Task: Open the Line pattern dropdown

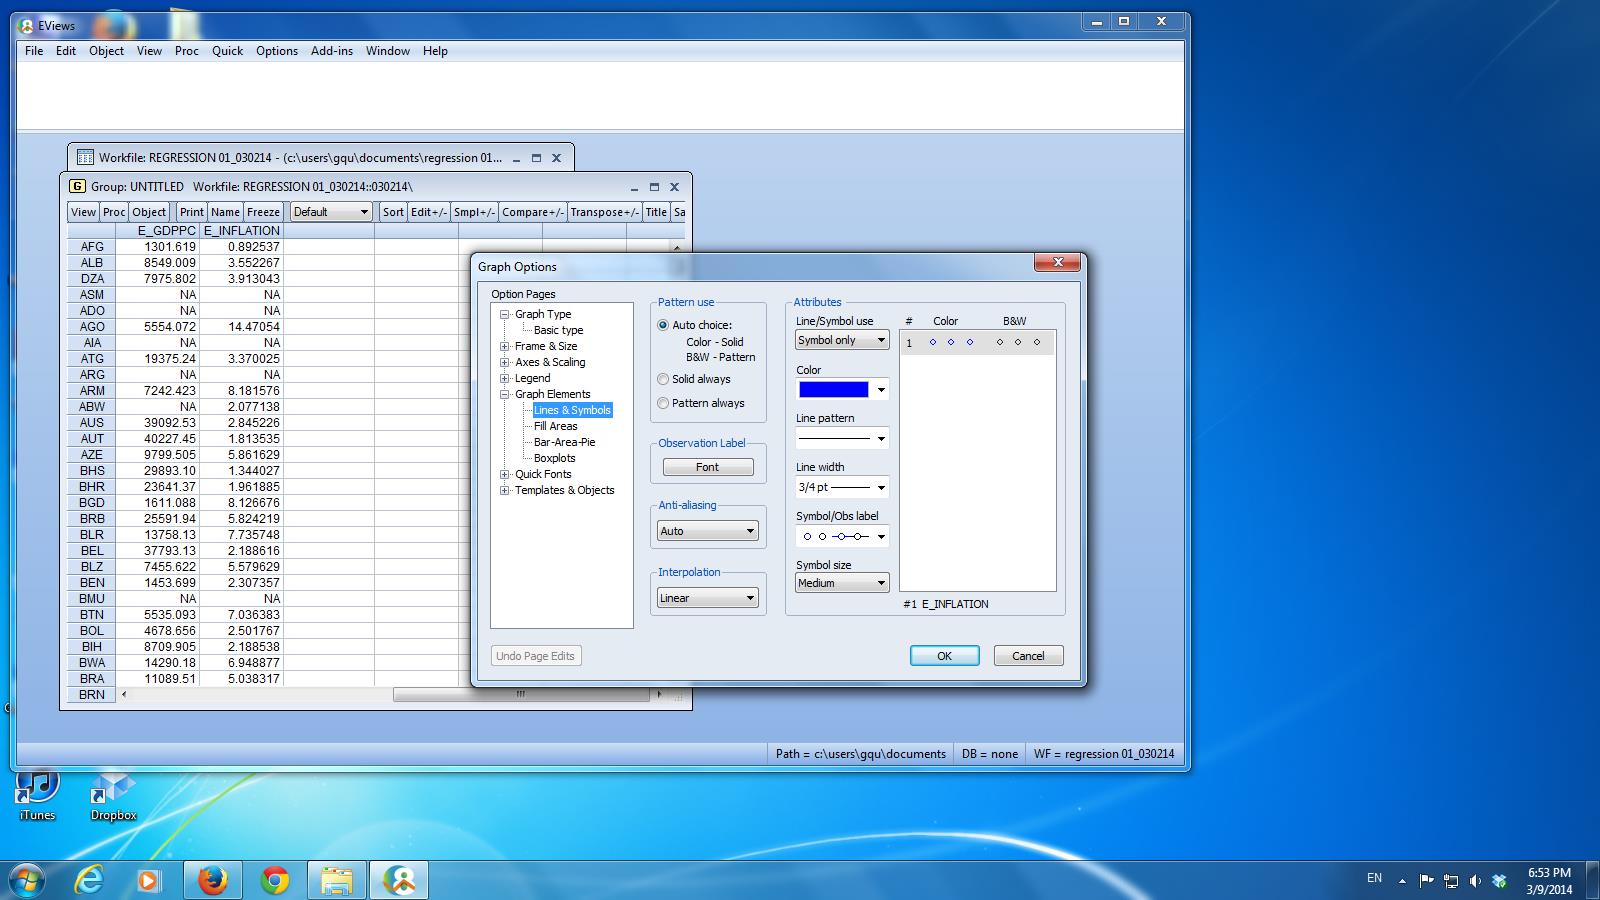Action: click(842, 438)
